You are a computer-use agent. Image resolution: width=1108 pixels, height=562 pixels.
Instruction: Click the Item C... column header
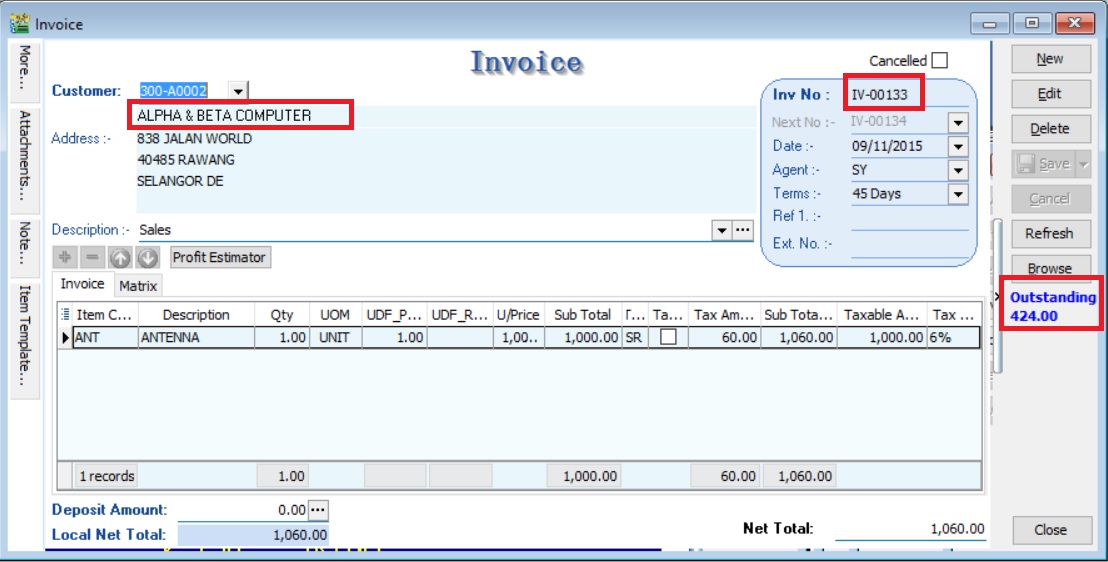pos(105,315)
